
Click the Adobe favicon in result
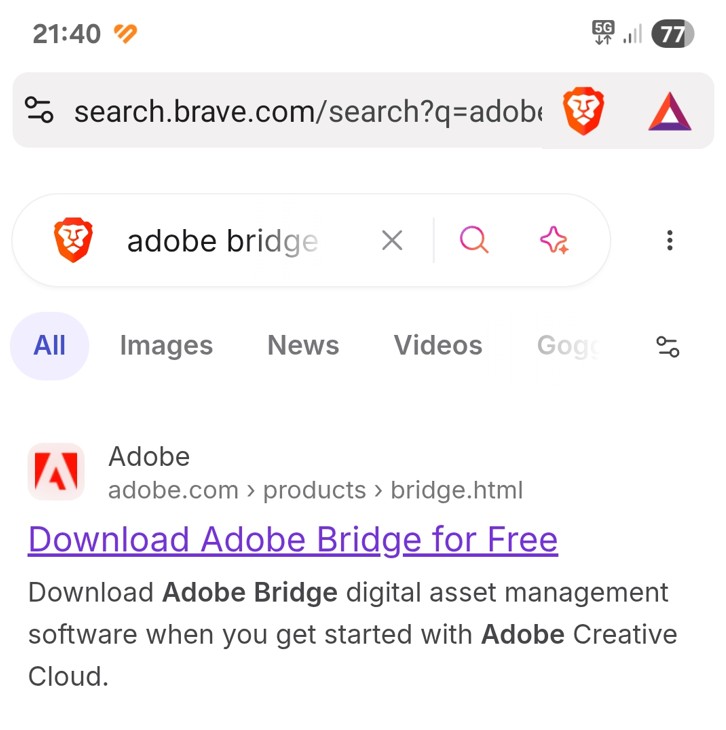tap(56, 471)
